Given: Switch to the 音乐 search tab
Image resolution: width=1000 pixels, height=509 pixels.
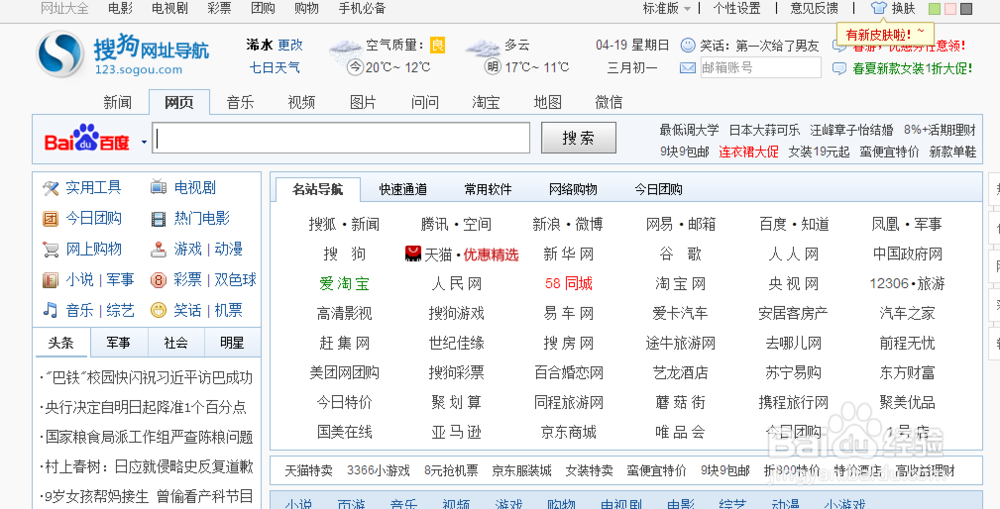Looking at the screenshot, I should [240, 103].
